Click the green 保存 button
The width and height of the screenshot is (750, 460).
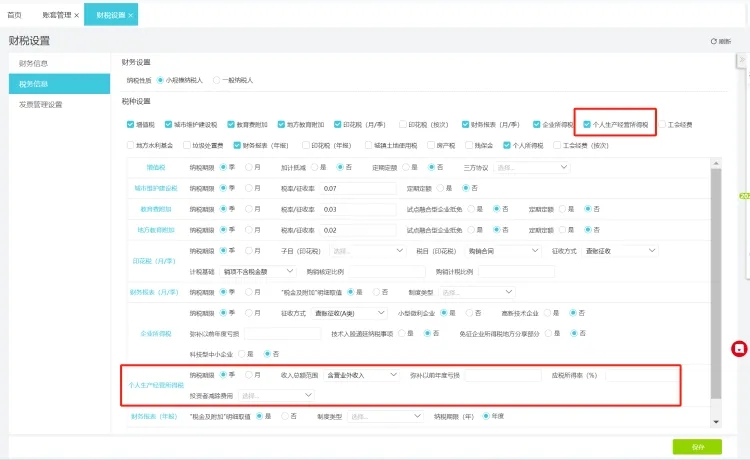coord(697,446)
